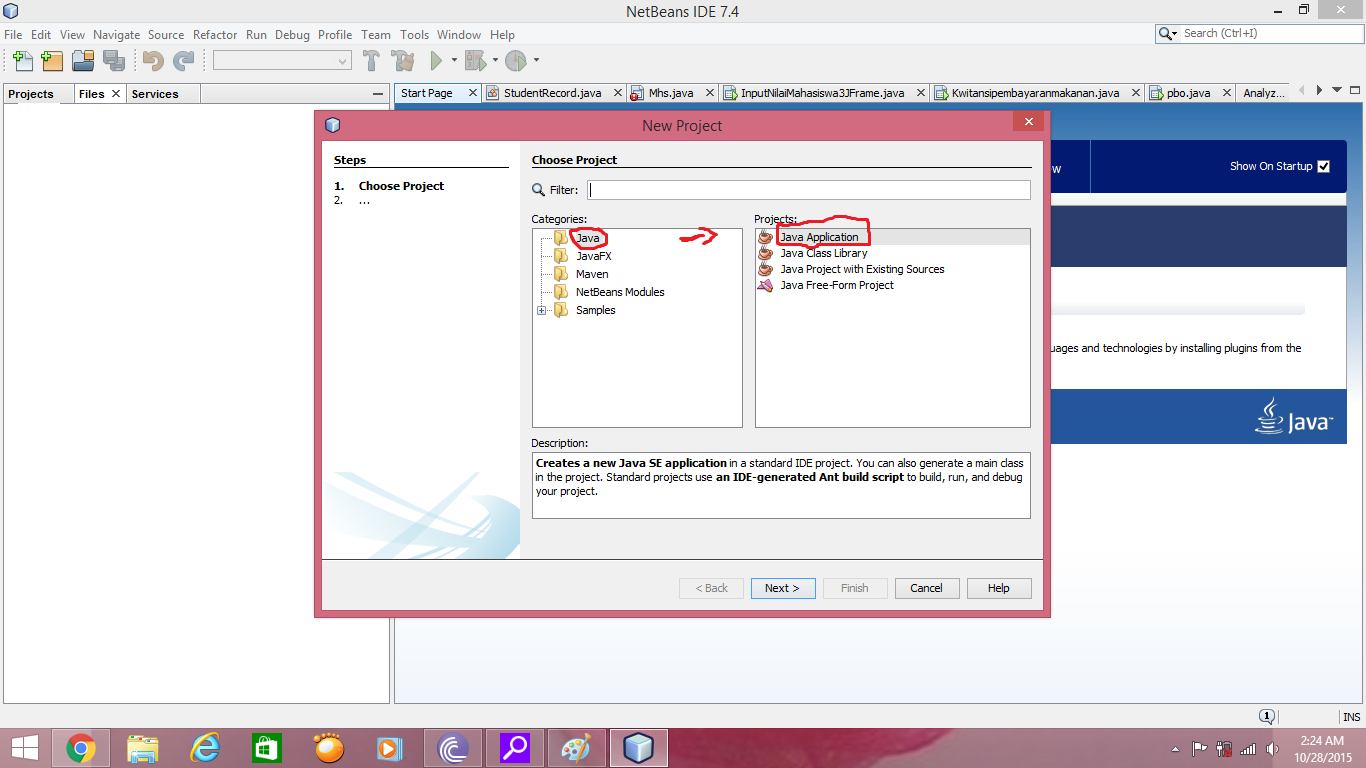Screen dimensions: 1366x768
Task: Open the Navigate menu
Action: (116, 34)
